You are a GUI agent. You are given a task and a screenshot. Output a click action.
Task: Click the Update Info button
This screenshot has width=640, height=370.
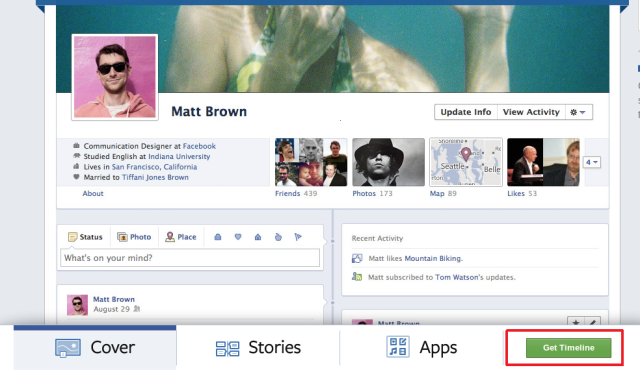[x=466, y=112]
